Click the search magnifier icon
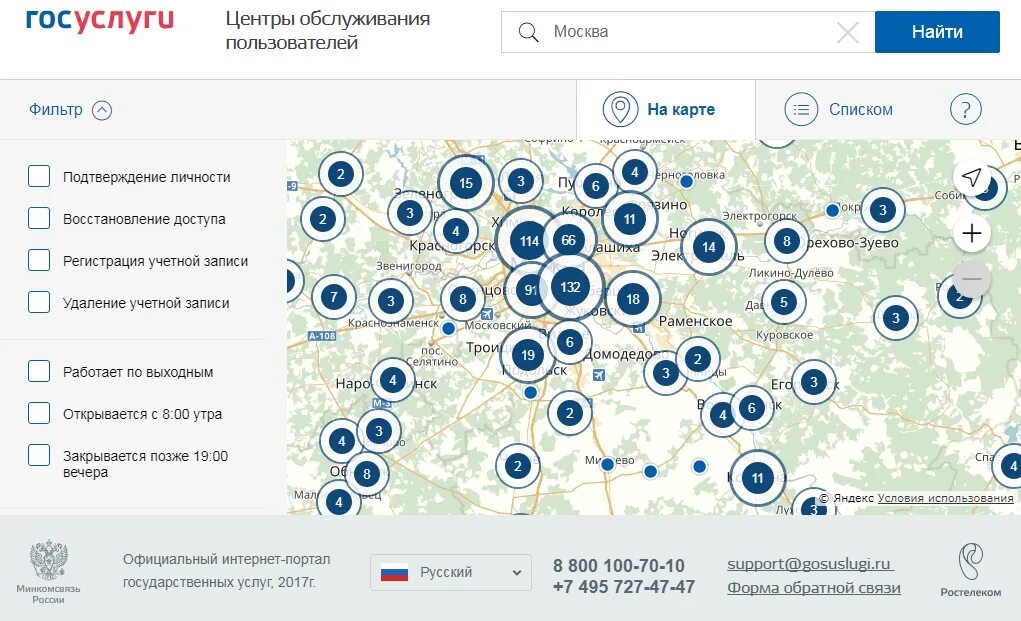The width and height of the screenshot is (1021, 621). [528, 32]
